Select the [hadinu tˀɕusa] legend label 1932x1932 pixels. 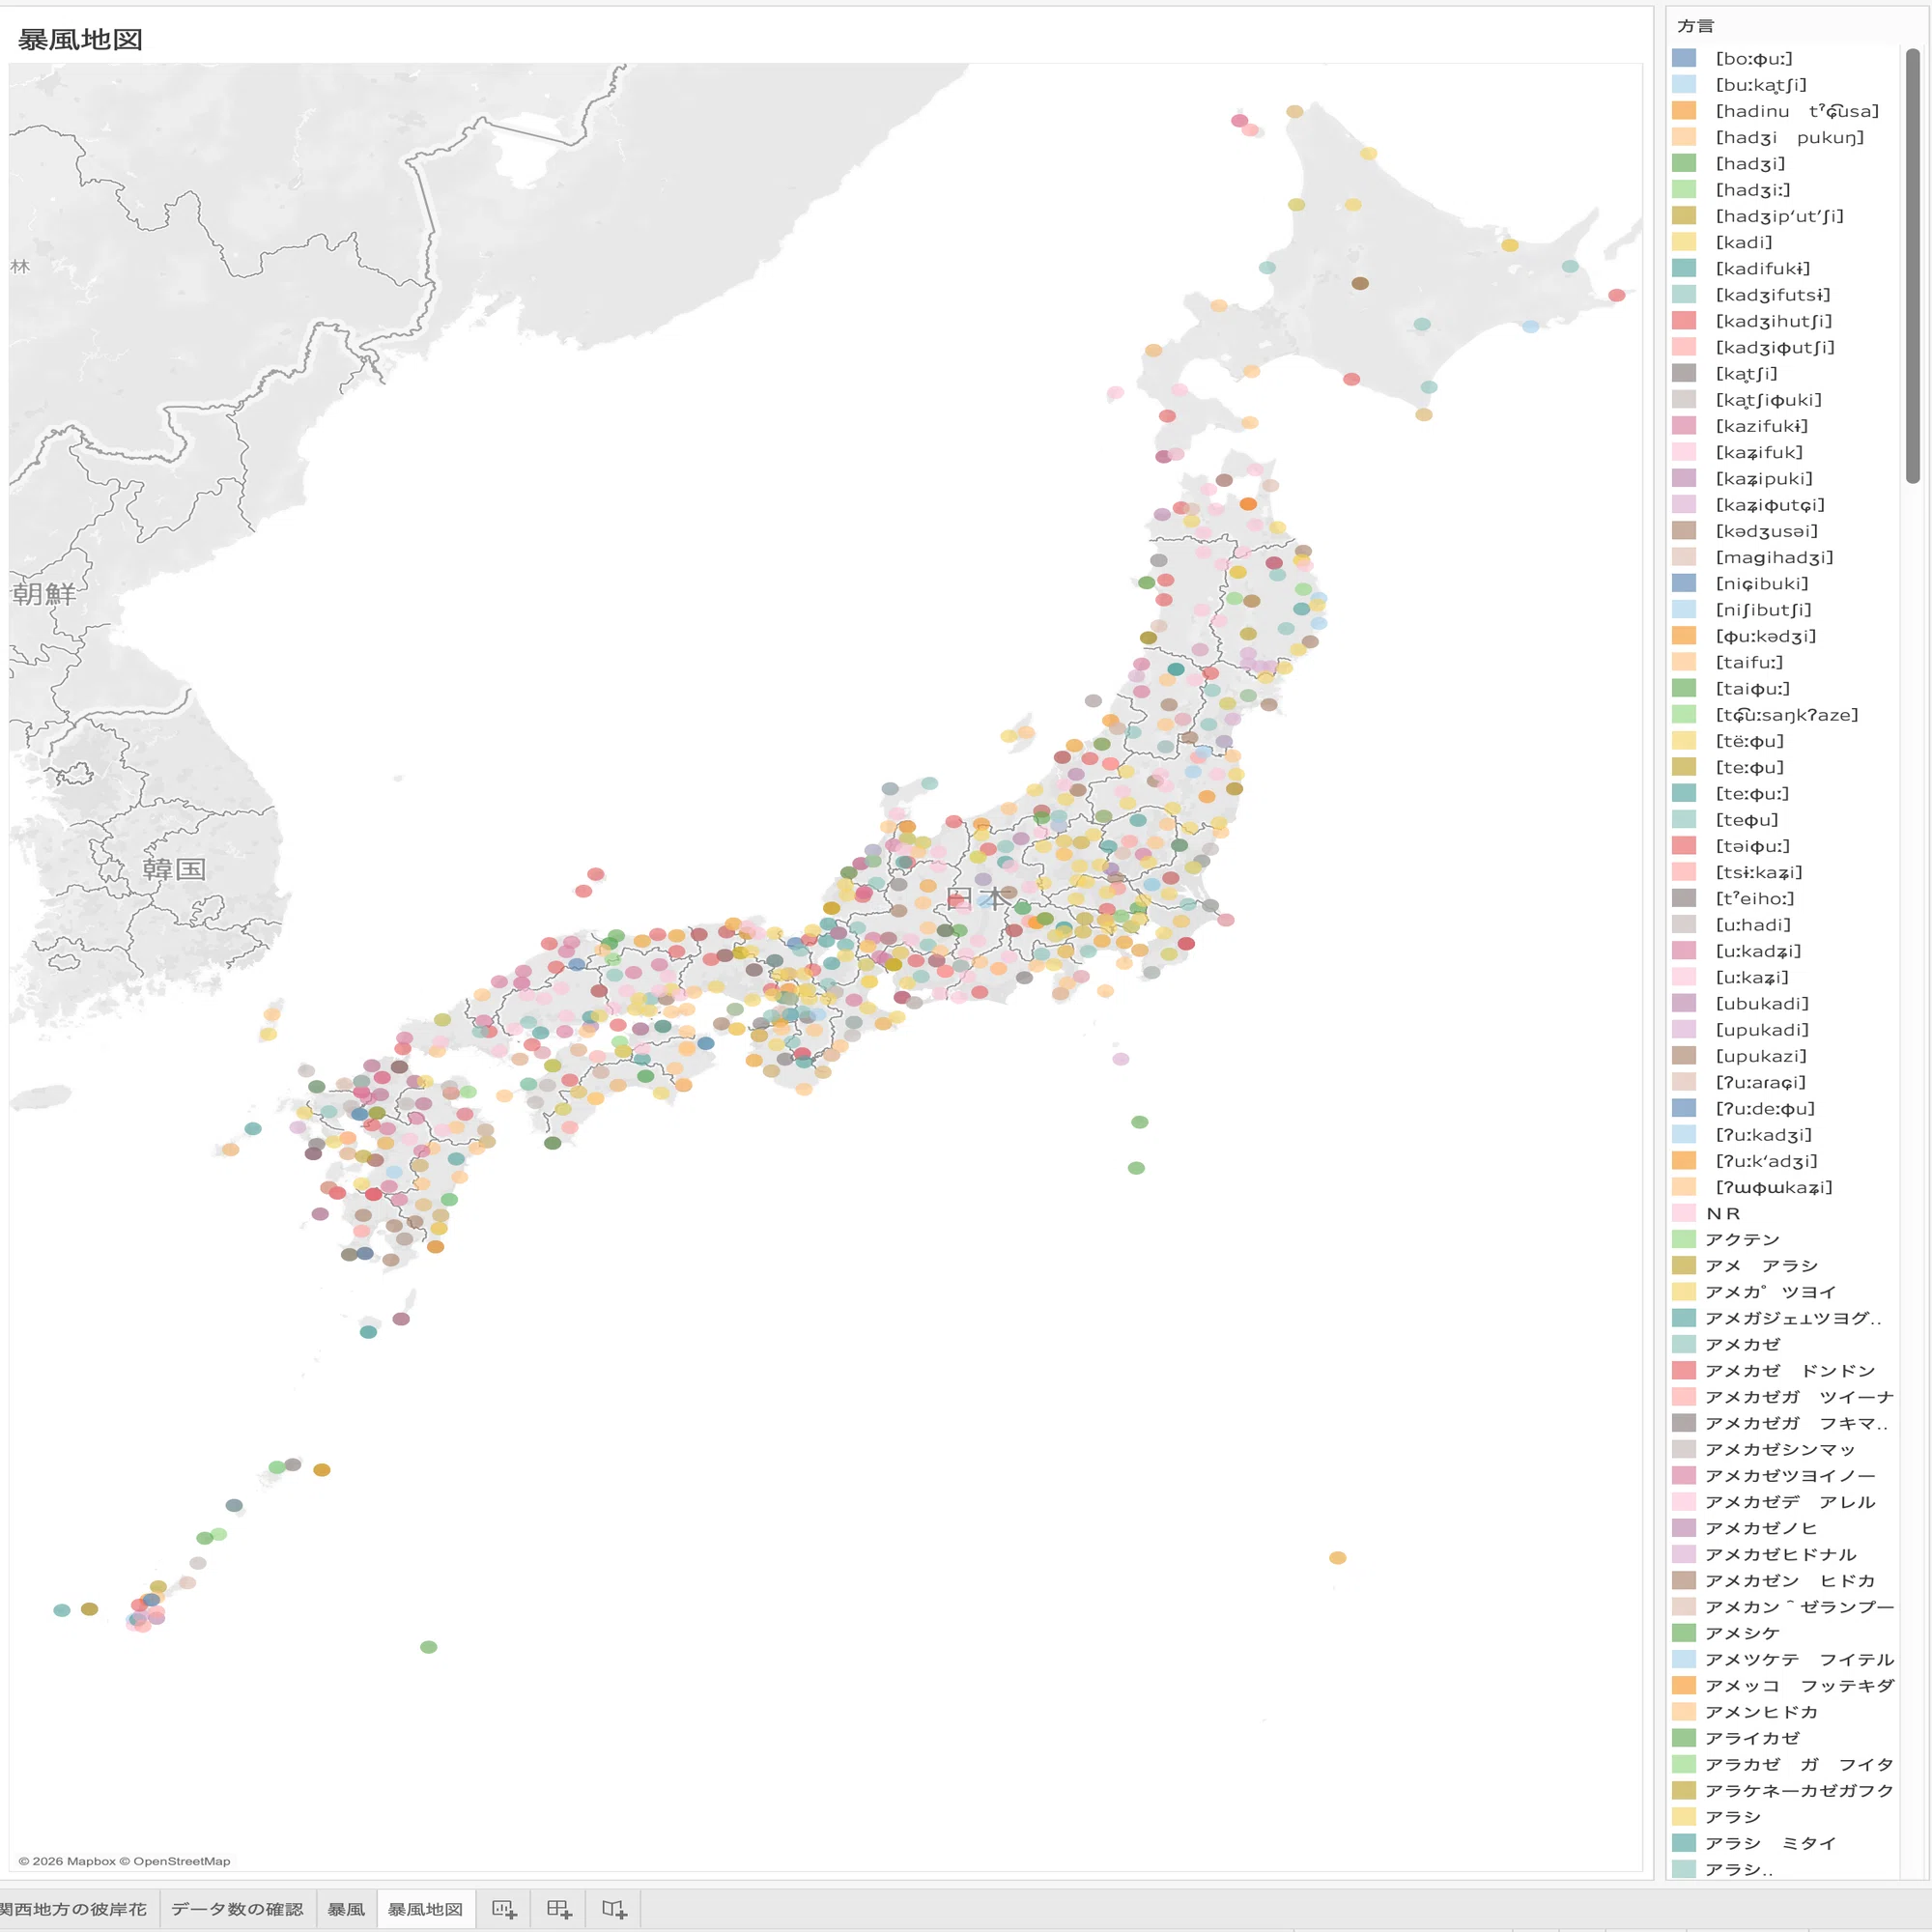pyautogui.click(x=1797, y=111)
